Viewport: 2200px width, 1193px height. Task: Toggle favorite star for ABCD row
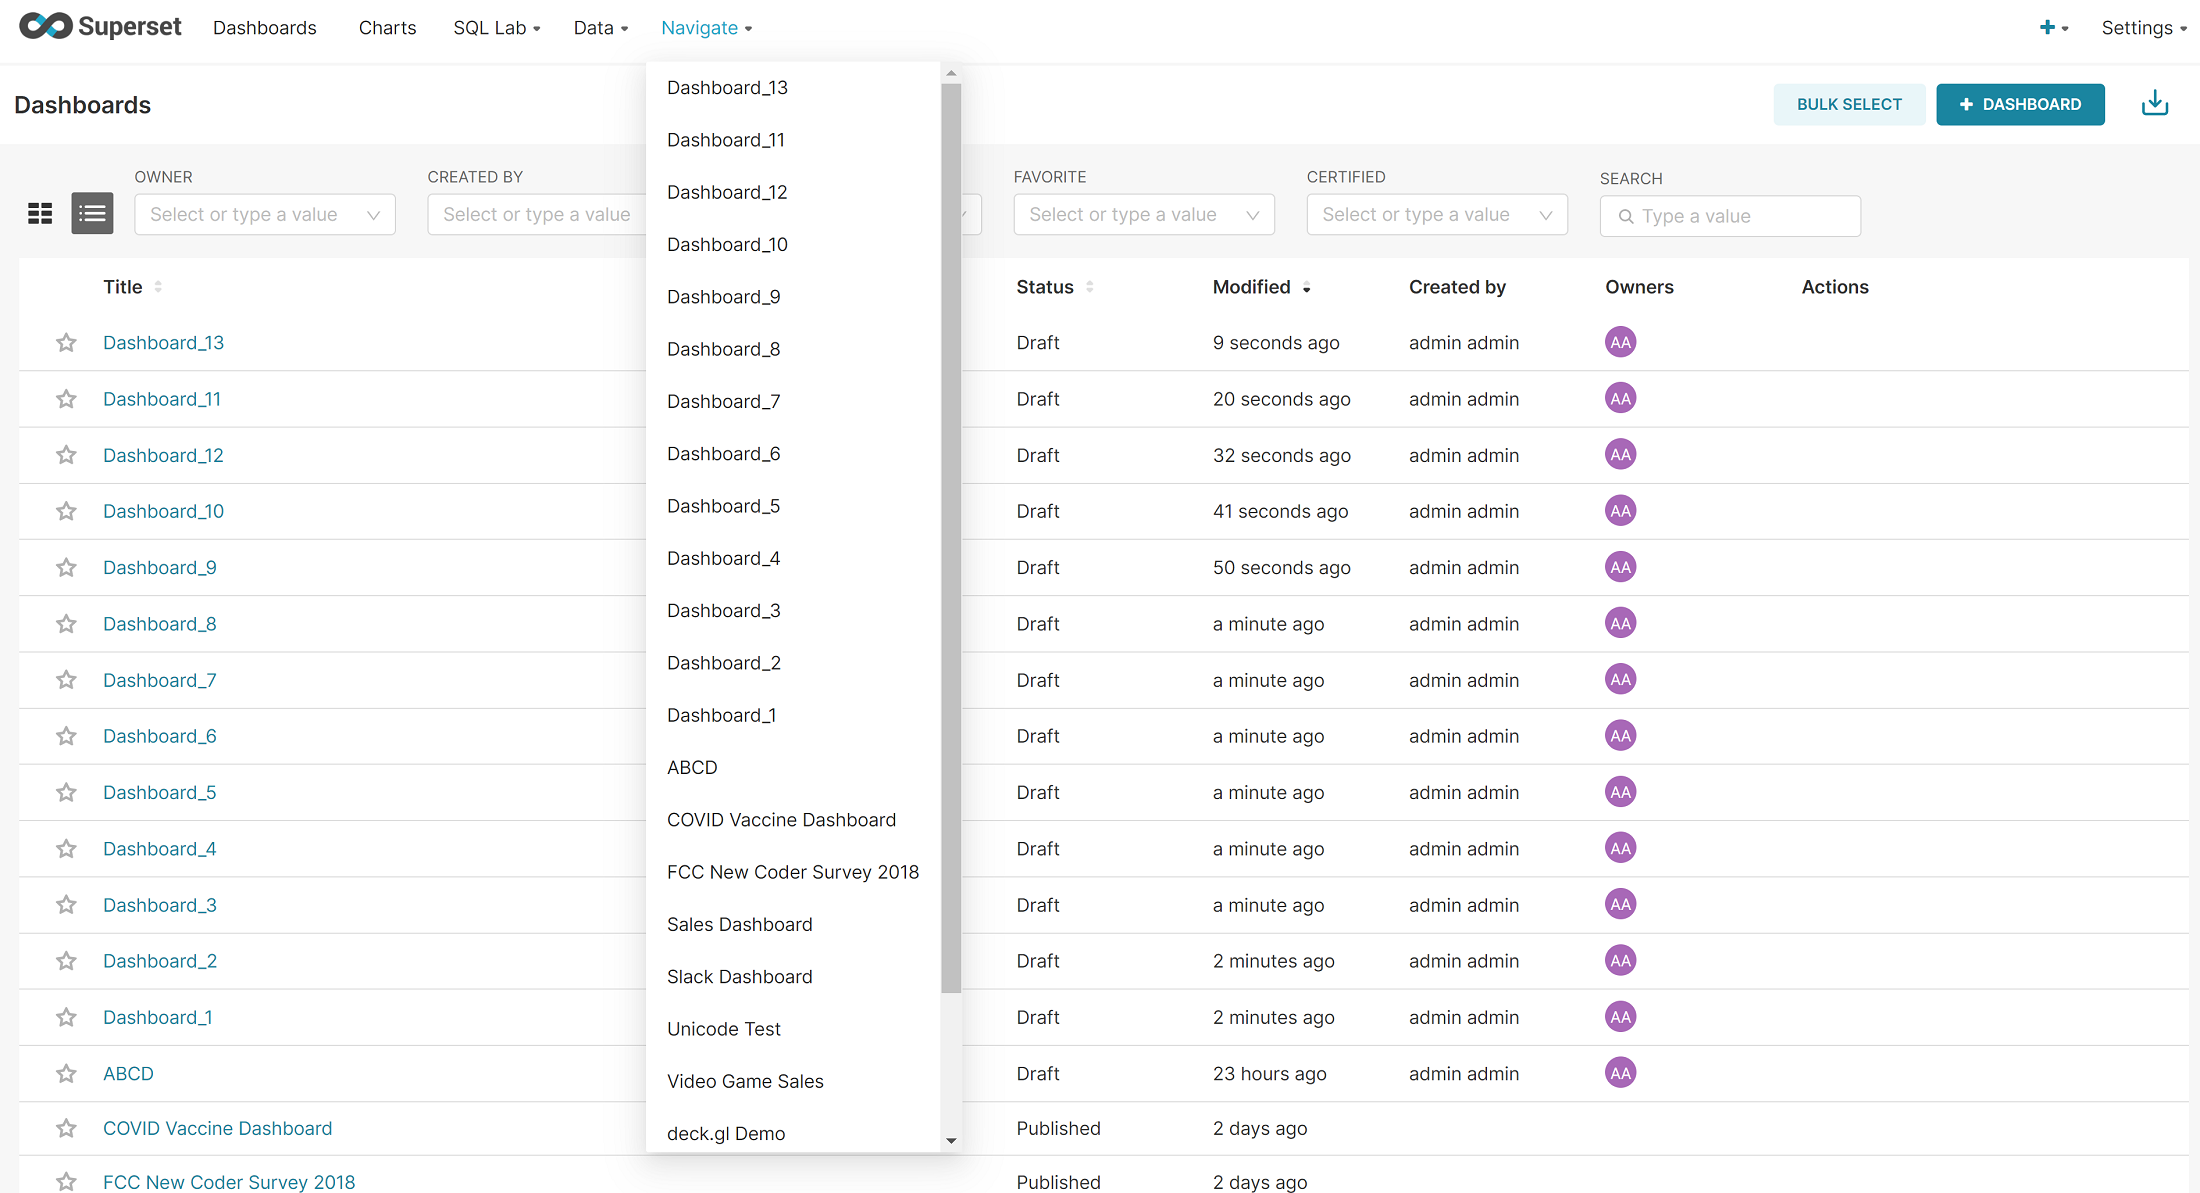pos(66,1073)
